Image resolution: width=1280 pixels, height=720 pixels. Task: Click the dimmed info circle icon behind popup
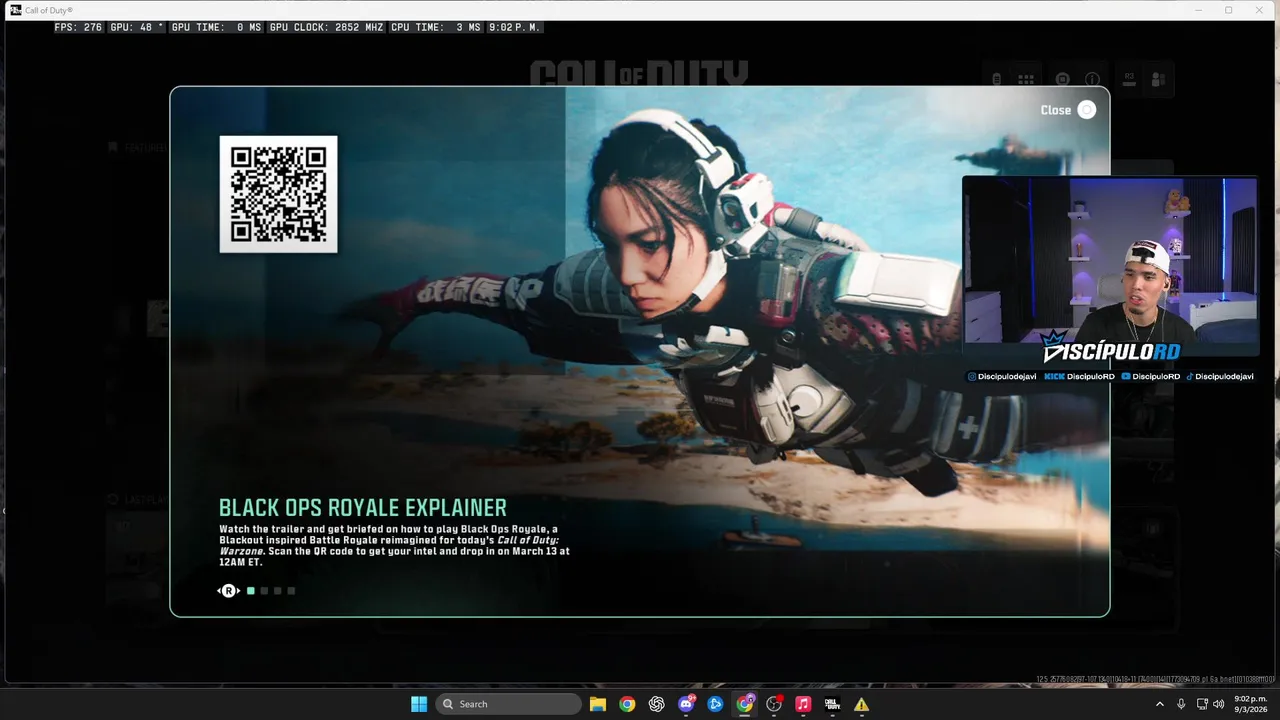[1092, 79]
